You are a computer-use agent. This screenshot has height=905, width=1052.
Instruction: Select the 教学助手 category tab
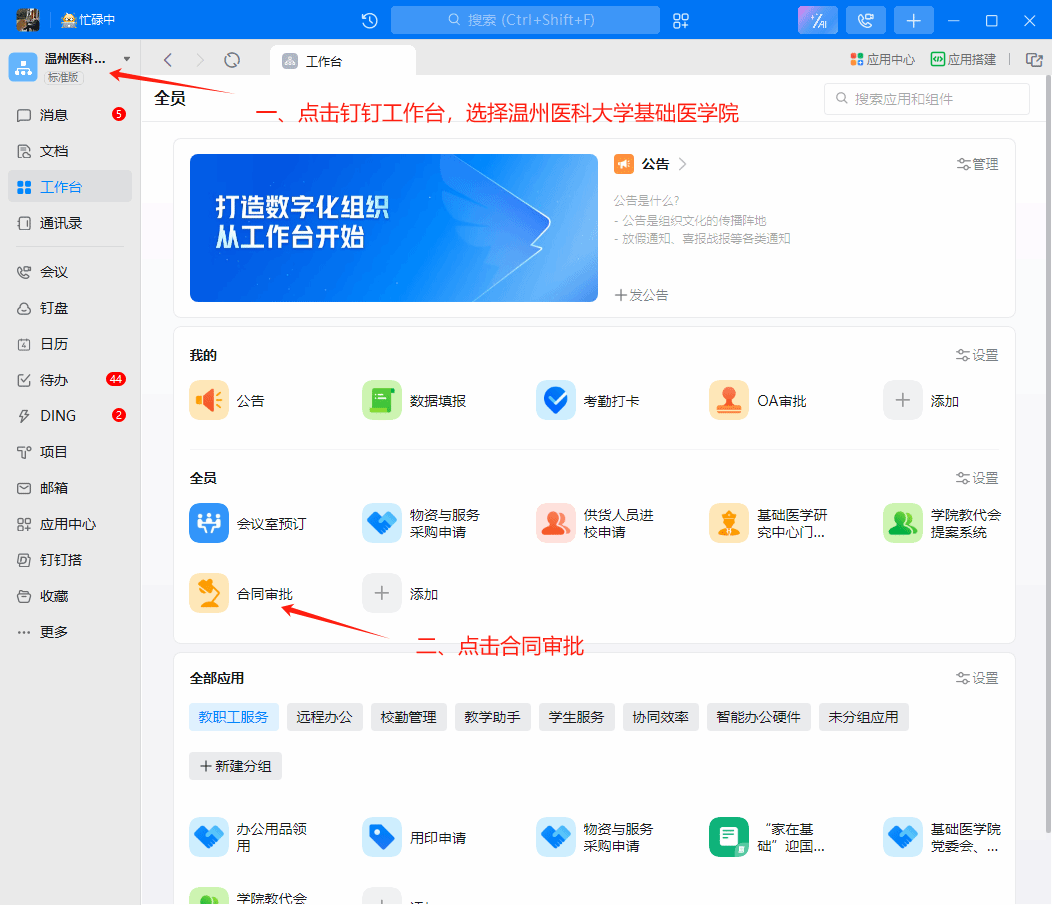(493, 717)
